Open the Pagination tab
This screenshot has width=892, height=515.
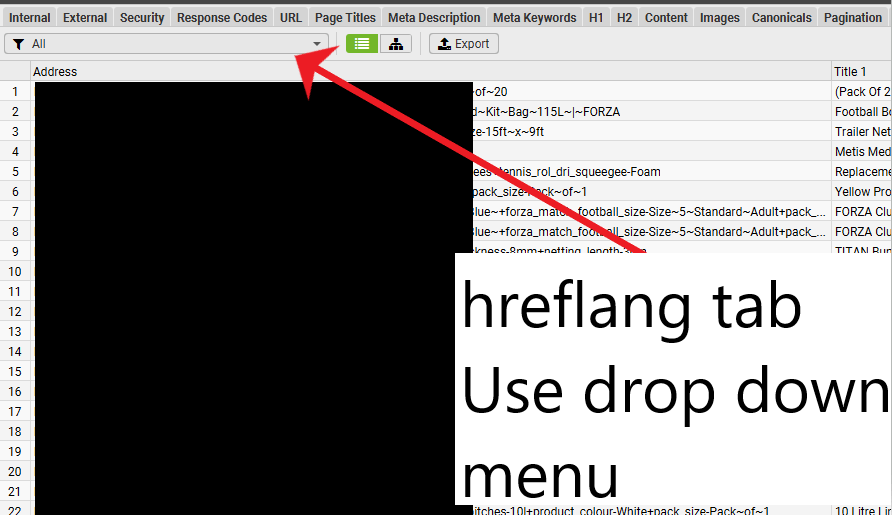(x=853, y=18)
